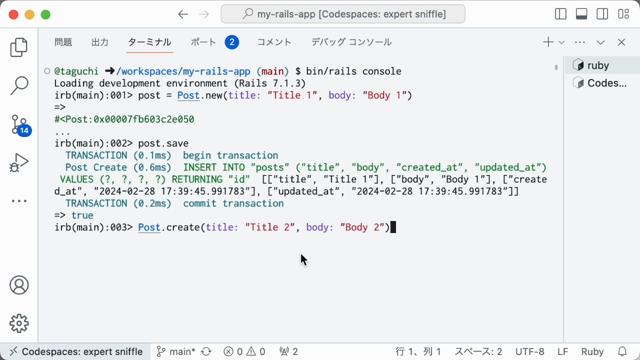Show additional views in the activity bar
640x360 pixels.
click(x=19, y=201)
